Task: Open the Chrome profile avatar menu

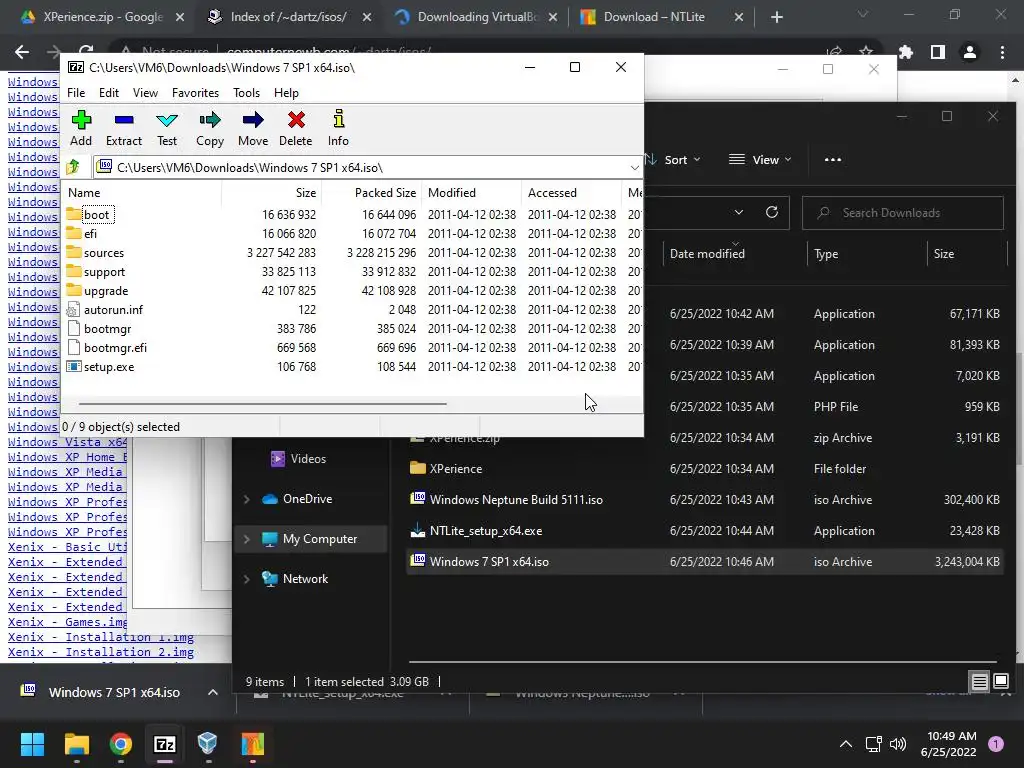Action: (970, 52)
